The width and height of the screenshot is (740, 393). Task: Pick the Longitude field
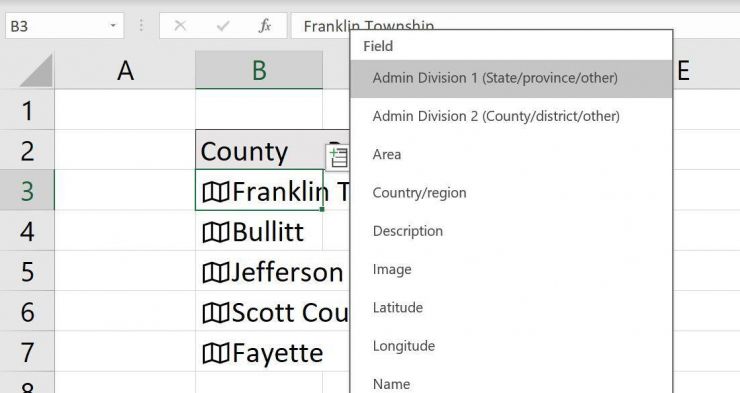[x=511, y=346]
